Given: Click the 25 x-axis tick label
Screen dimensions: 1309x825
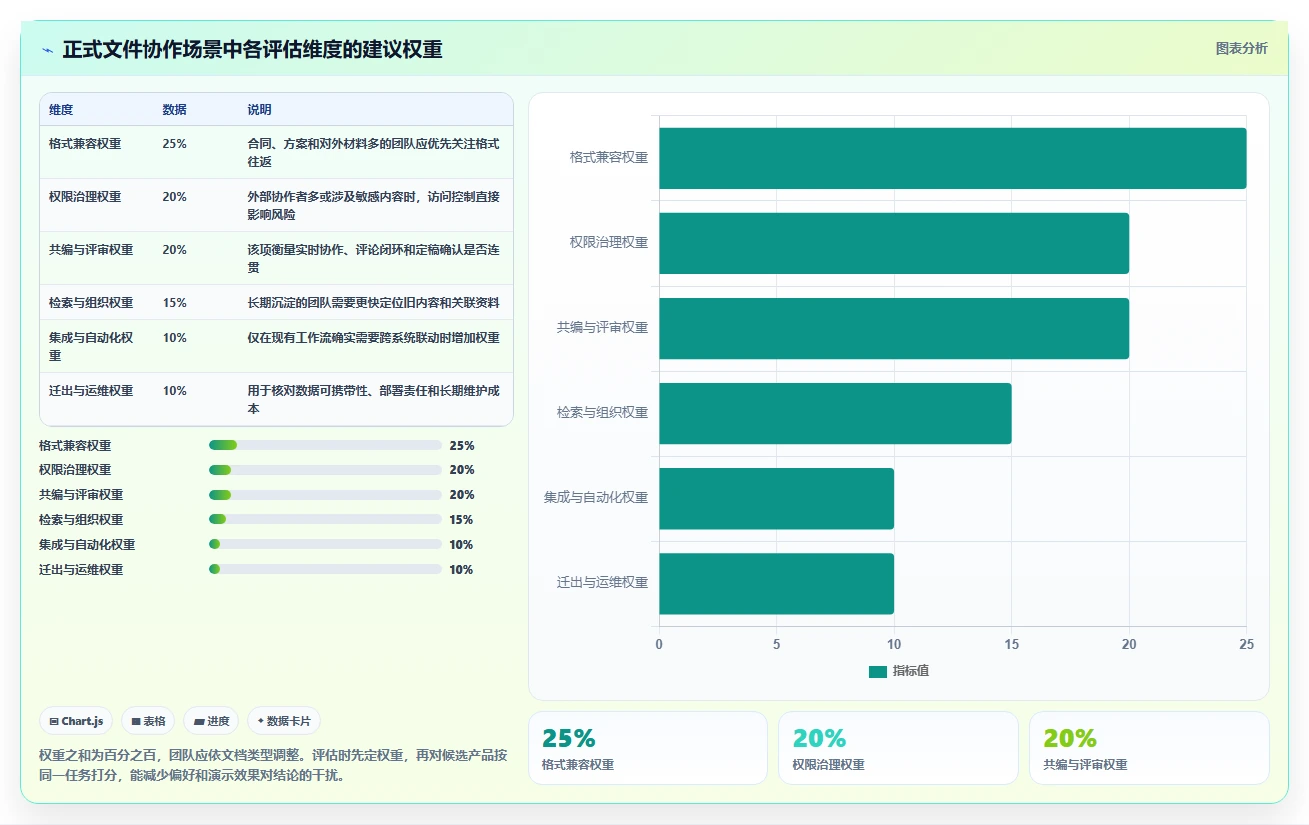Looking at the screenshot, I should [1246, 645].
